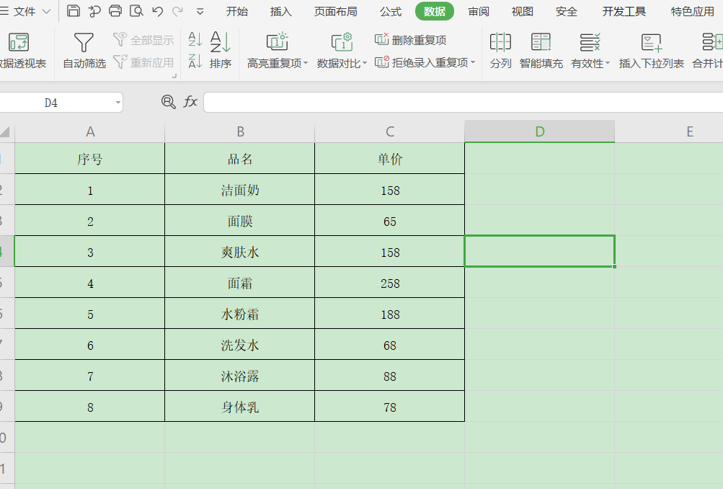Click Insert Dropdown List (插入下拉列表) button
723x489 pixels.
(651, 50)
